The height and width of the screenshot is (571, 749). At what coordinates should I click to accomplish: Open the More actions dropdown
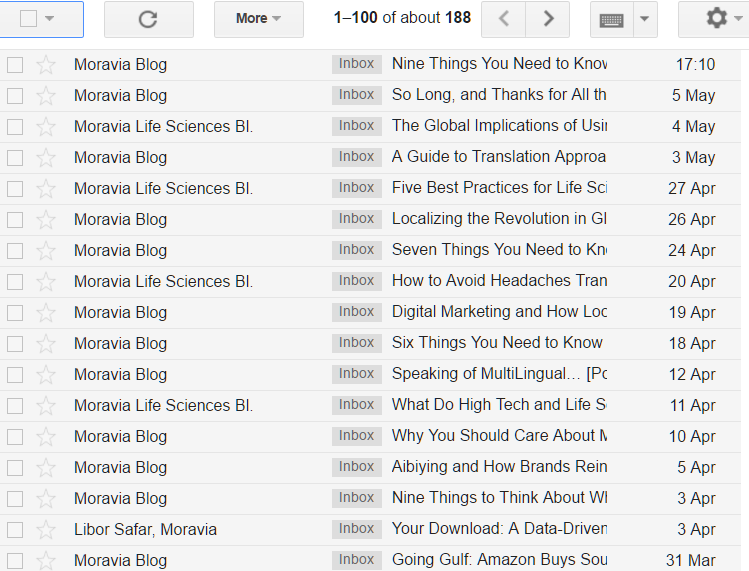point(258,19)
